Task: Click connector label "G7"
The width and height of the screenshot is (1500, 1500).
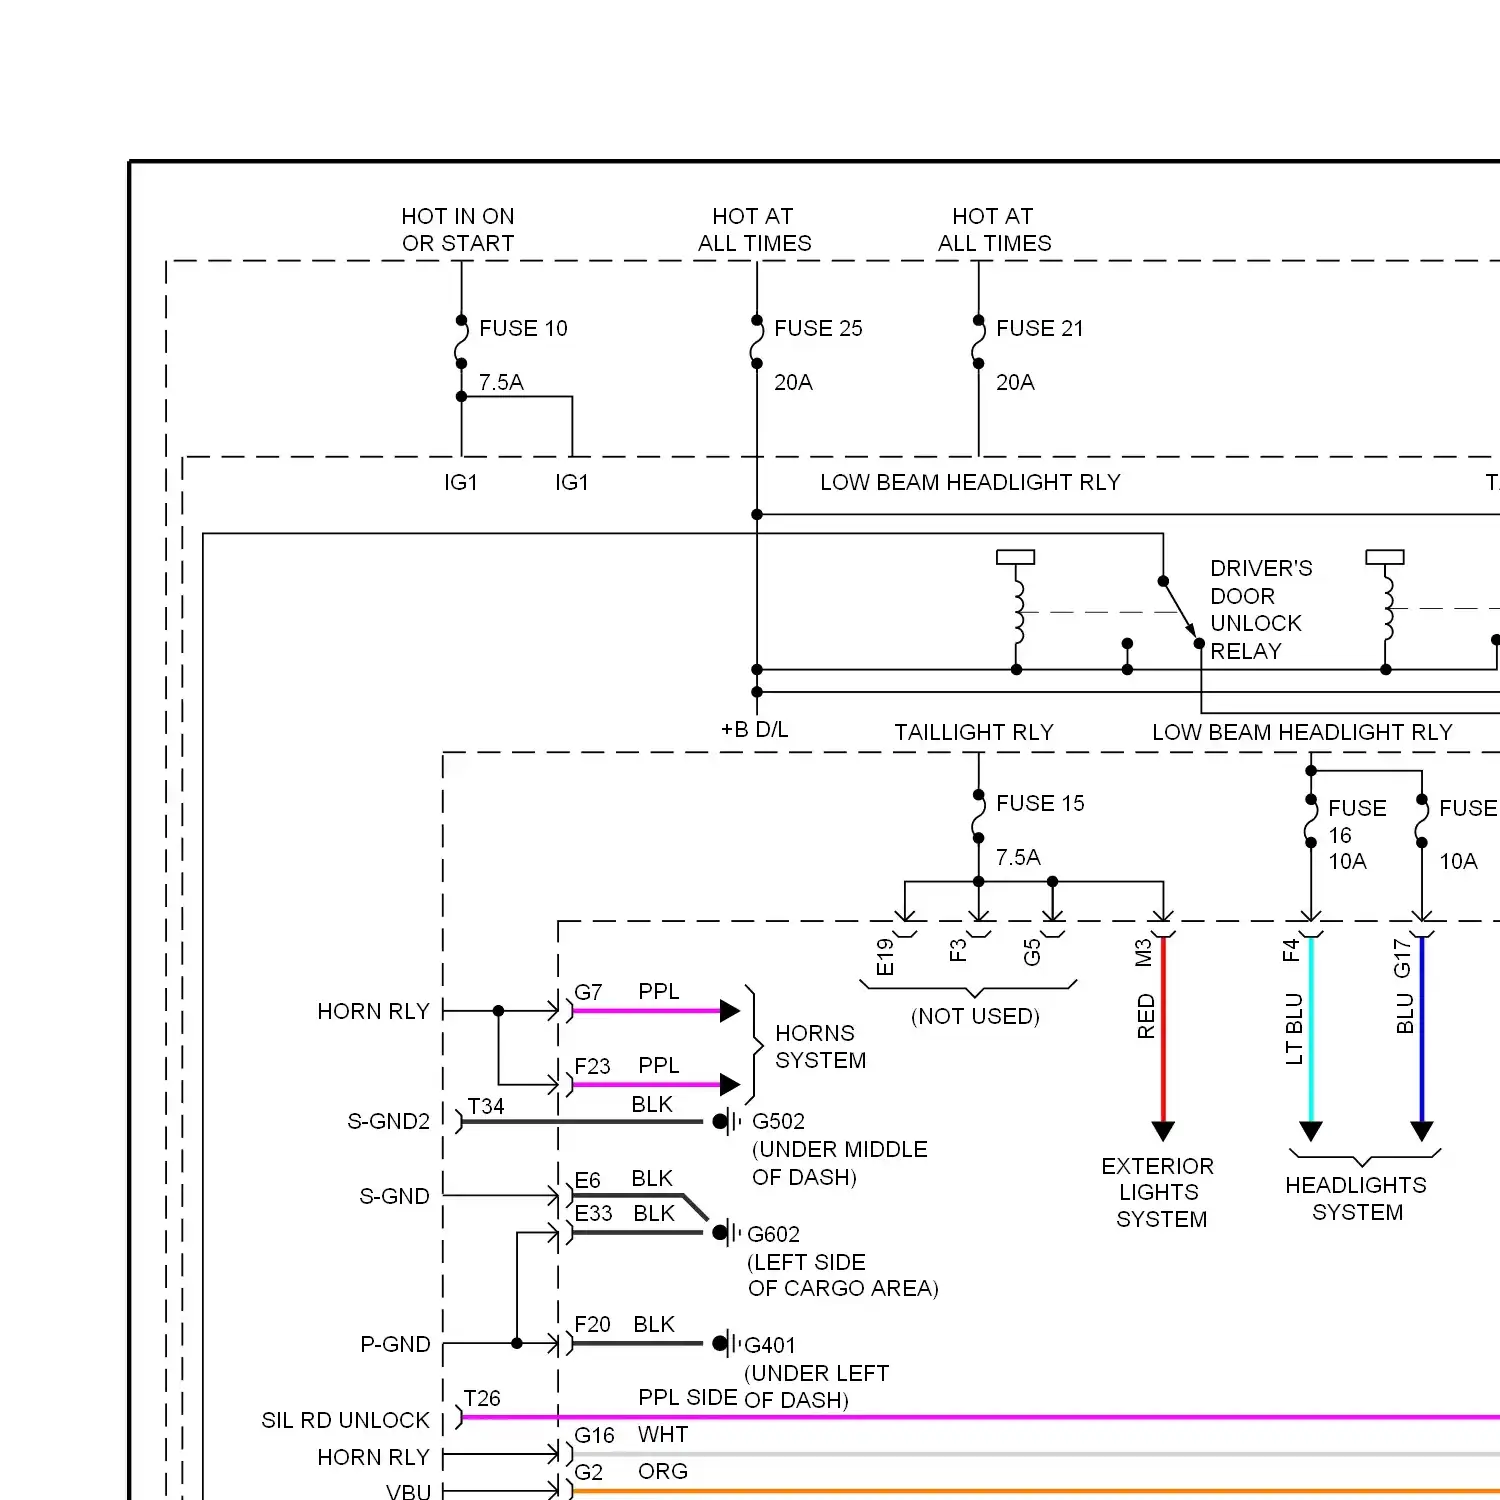Action: 588,992
